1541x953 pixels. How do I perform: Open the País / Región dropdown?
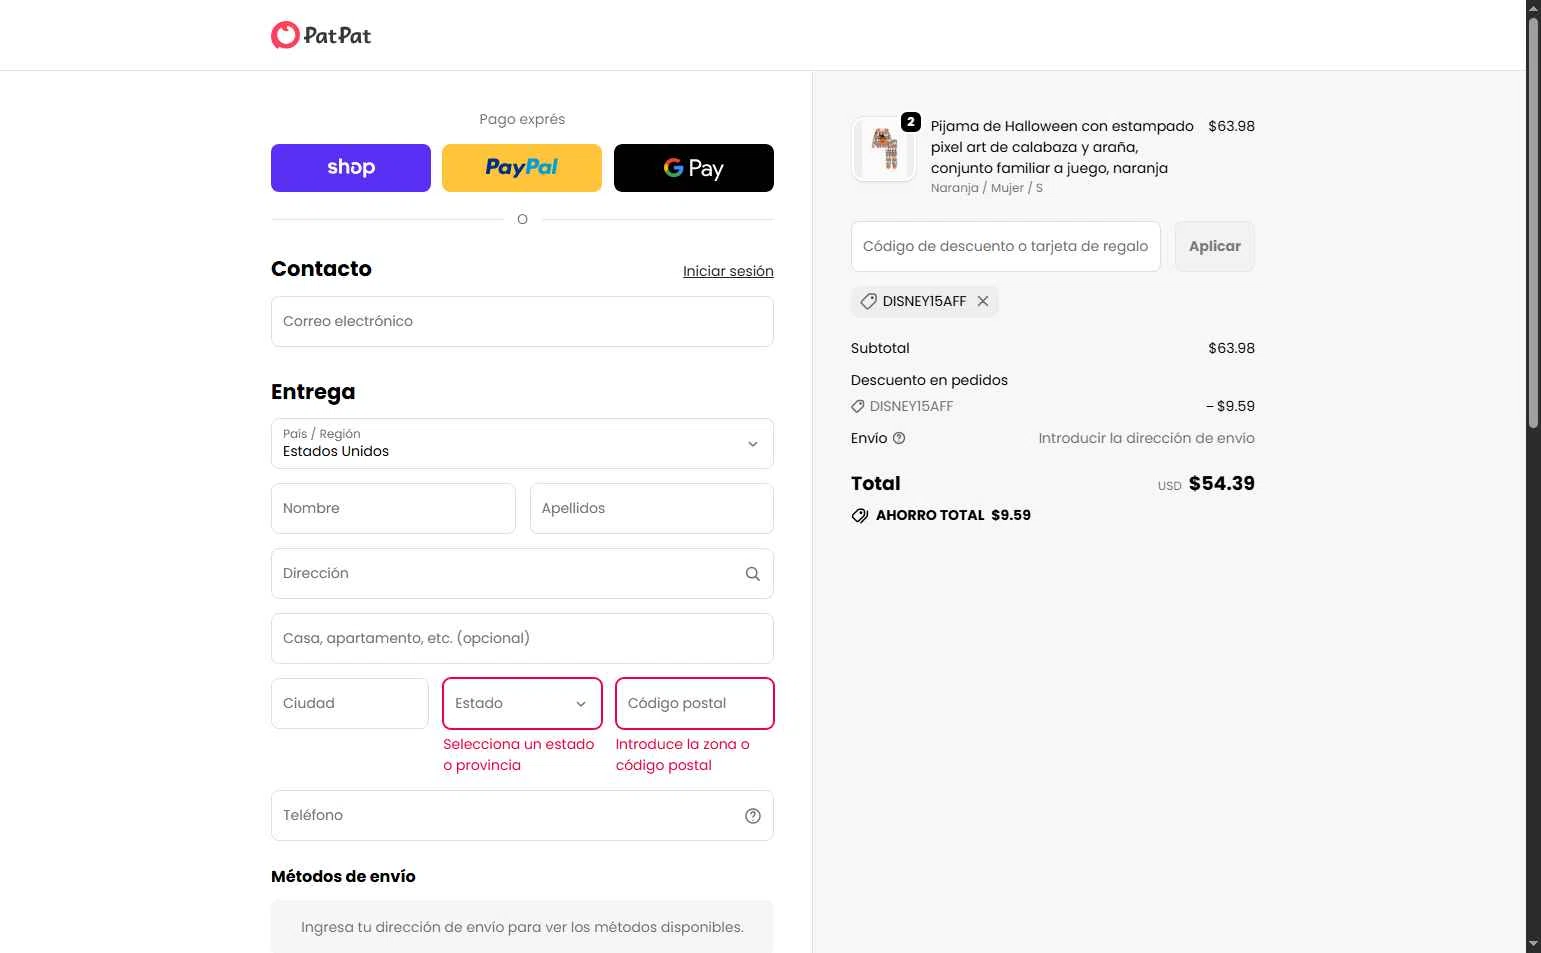pyautogui.click(x=522, y=443)
